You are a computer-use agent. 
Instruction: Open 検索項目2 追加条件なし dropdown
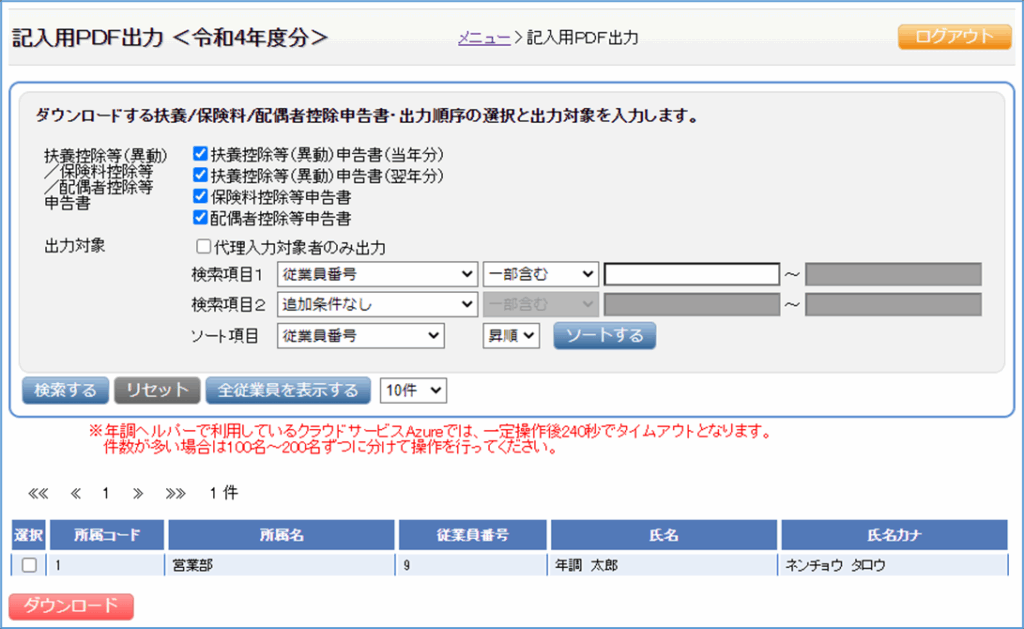(377, 304)
